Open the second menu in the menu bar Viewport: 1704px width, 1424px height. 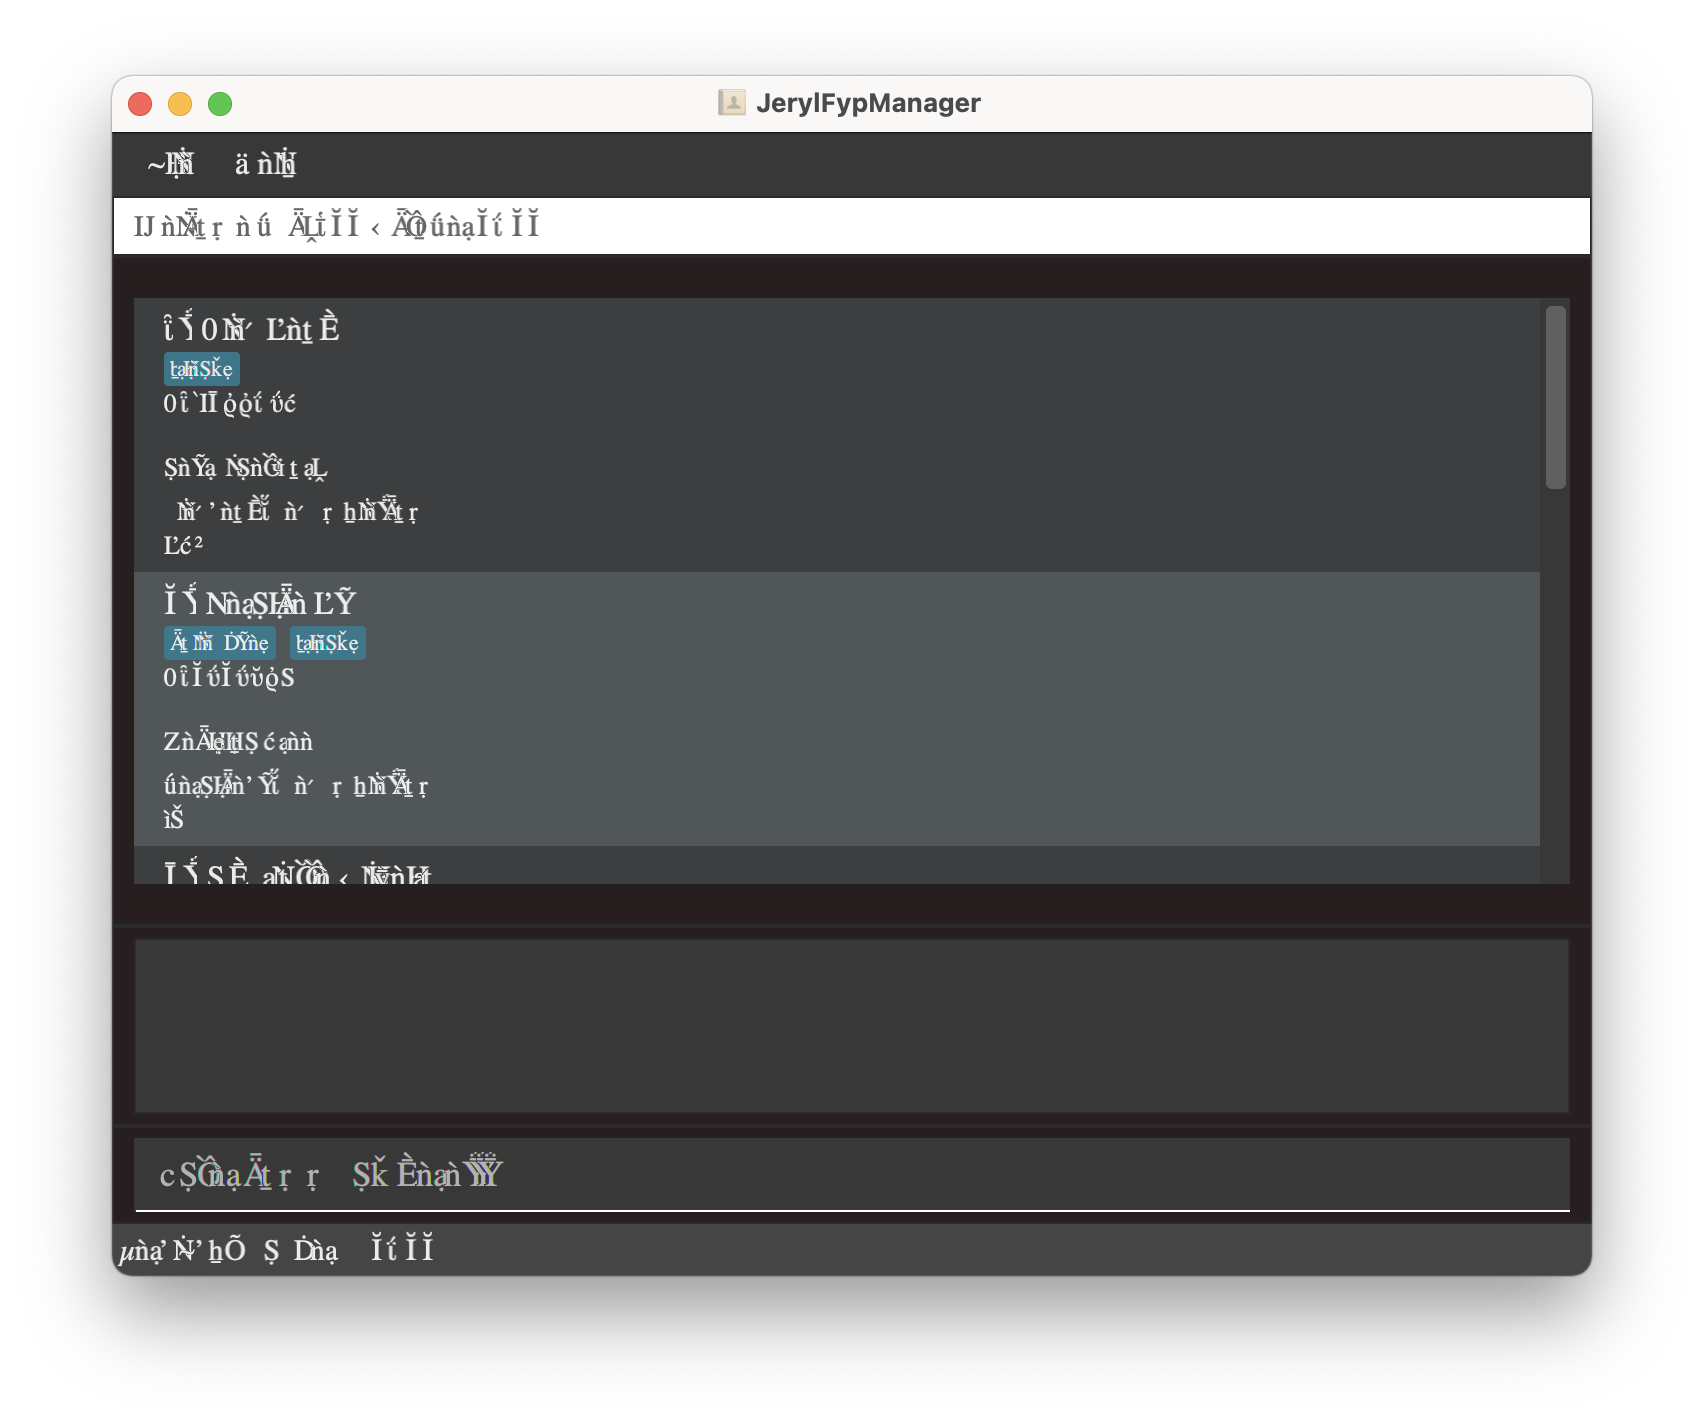[265, 164]
